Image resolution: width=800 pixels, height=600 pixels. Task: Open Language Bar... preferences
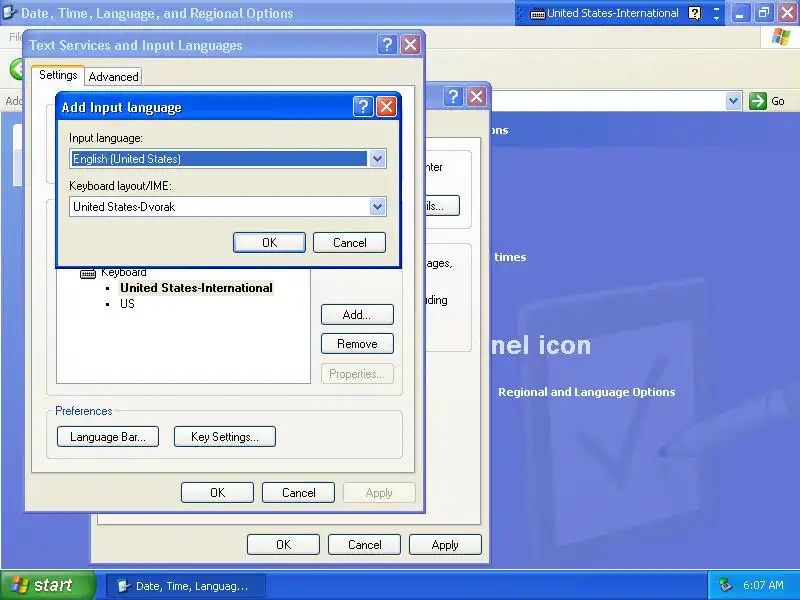coord(108,437)
